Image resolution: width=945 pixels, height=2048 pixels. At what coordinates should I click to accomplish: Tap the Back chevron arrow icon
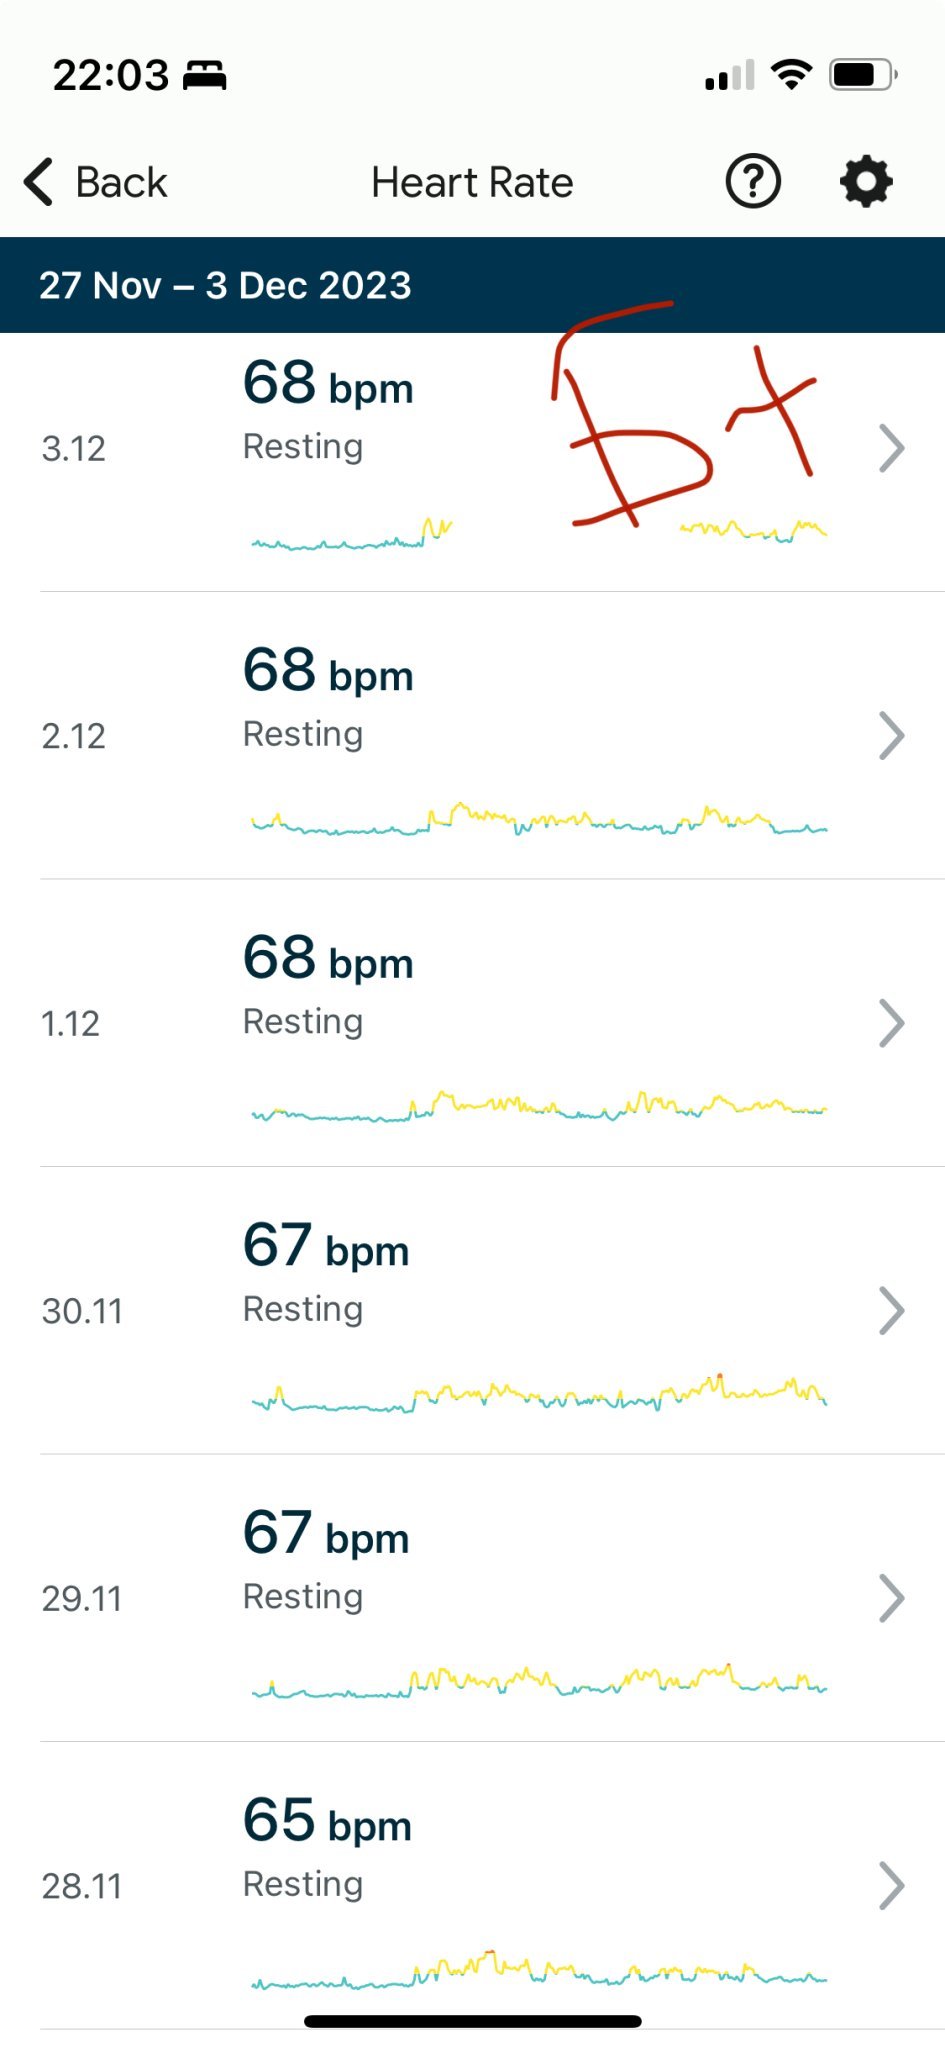38,182
